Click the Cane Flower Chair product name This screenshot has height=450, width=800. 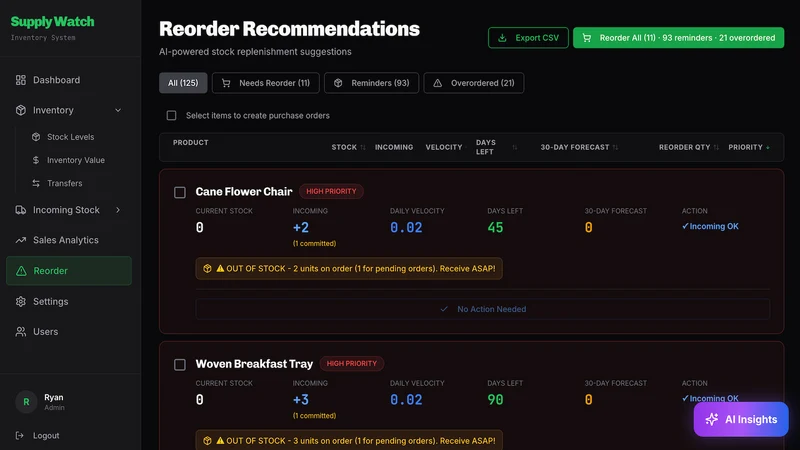point(244,191)
